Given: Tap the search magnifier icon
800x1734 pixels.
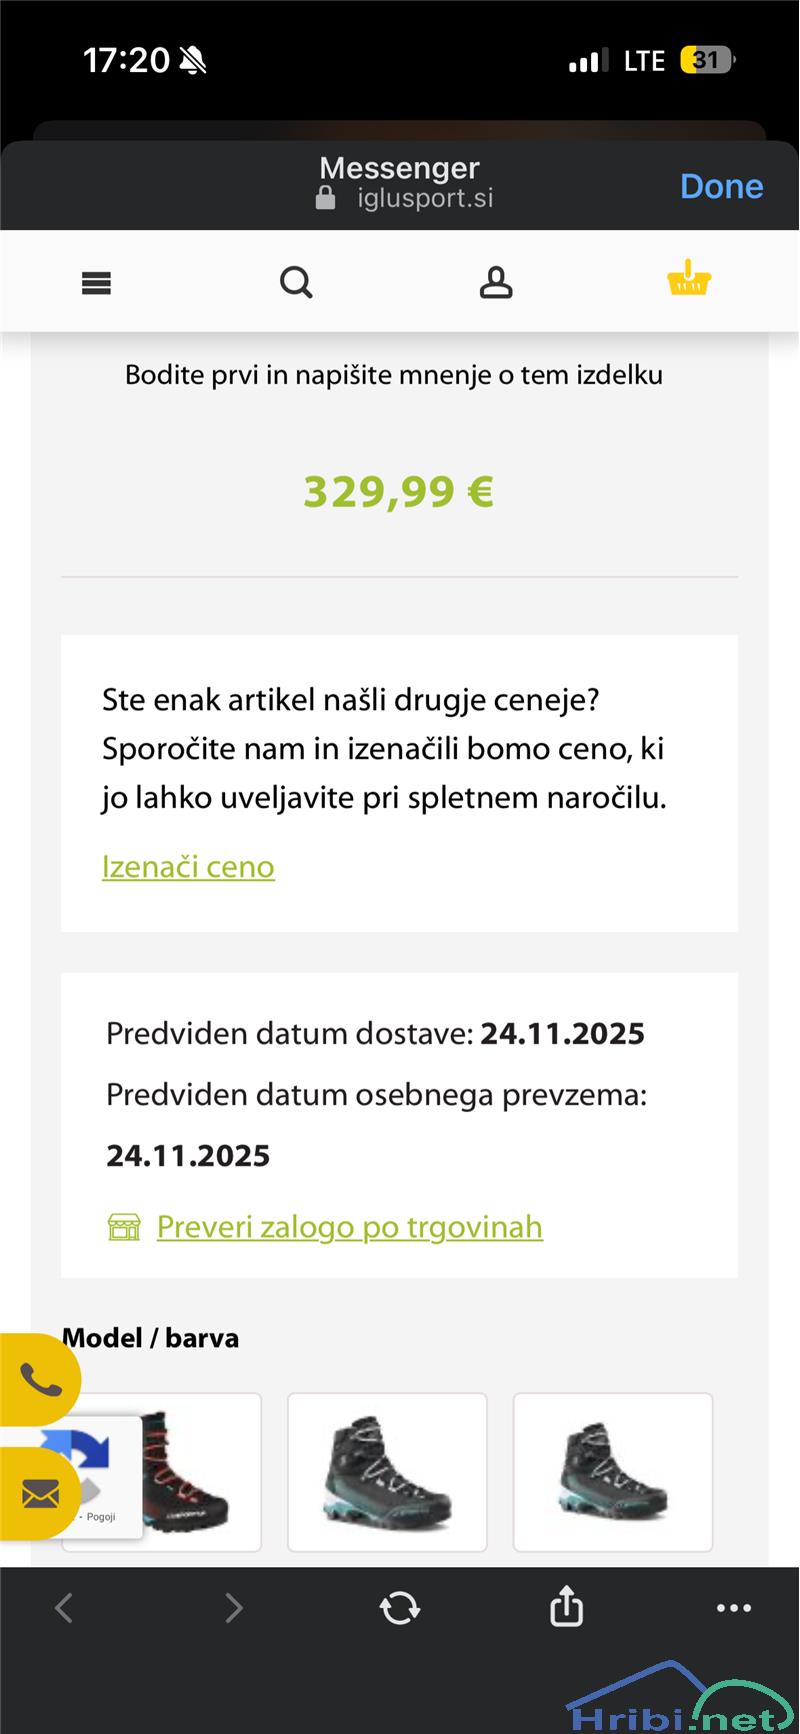Looking at the screenshot, I should click(x=296, y=283).
